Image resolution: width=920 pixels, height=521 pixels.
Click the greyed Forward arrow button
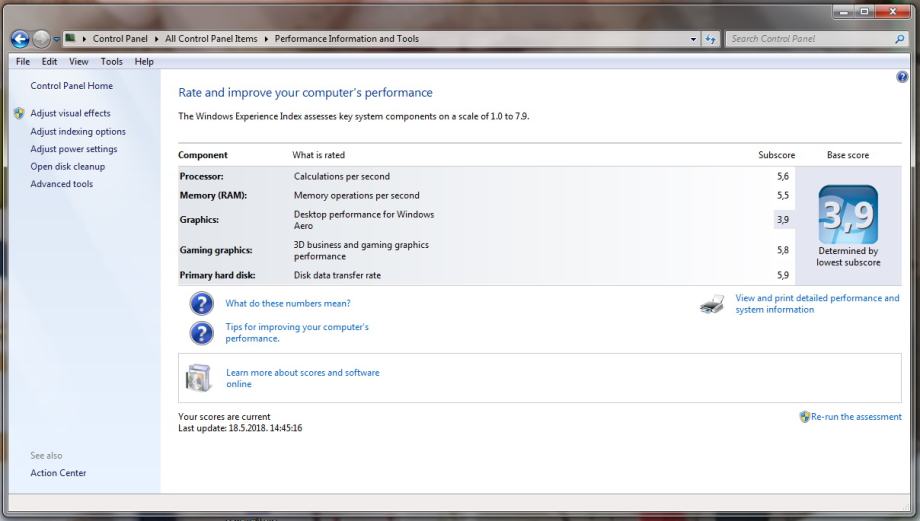[41, 39]
